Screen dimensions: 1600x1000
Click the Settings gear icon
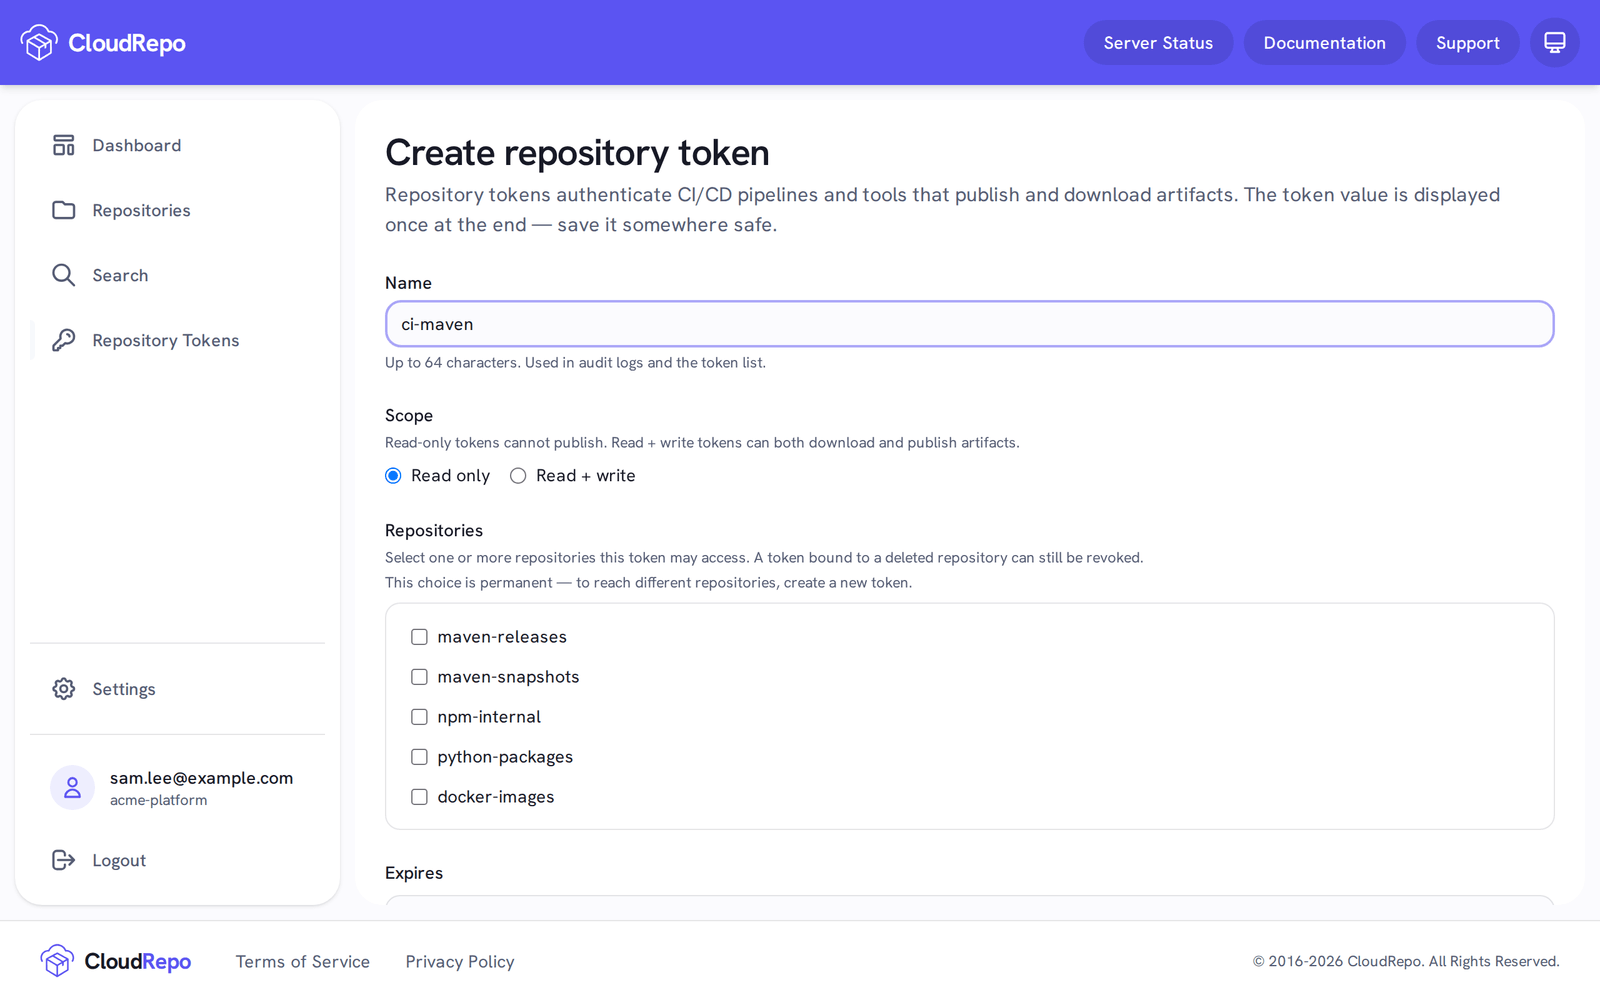coord(64,689)
